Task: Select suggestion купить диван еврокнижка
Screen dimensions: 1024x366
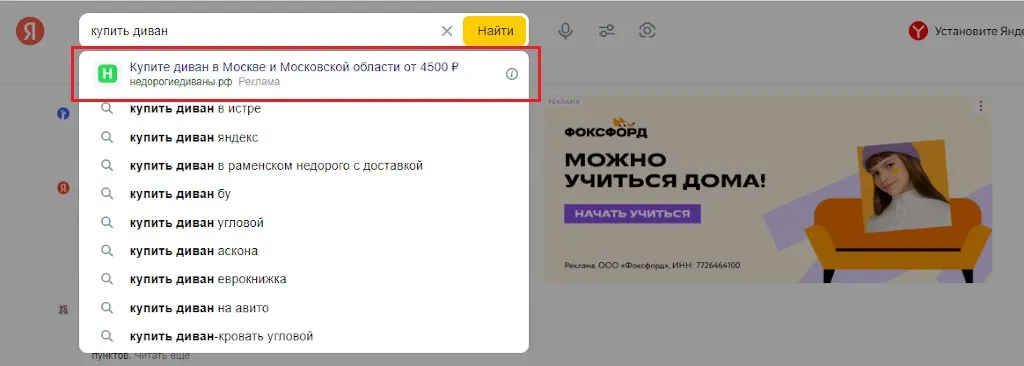Action: (304, 279)
